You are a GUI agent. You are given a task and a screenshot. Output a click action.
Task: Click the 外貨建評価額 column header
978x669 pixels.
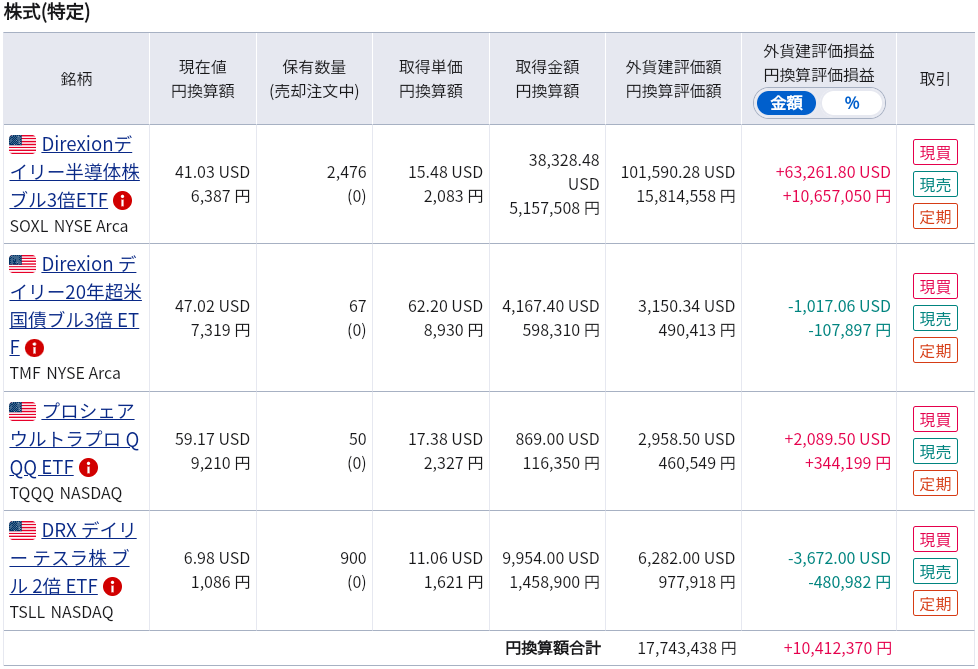674,79
